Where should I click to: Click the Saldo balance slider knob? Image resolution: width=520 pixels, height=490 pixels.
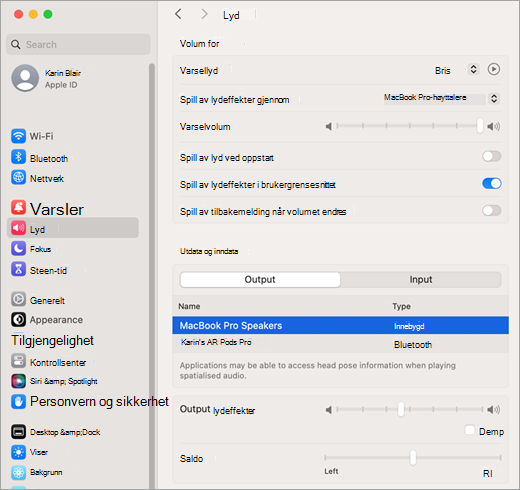[413, 458]
